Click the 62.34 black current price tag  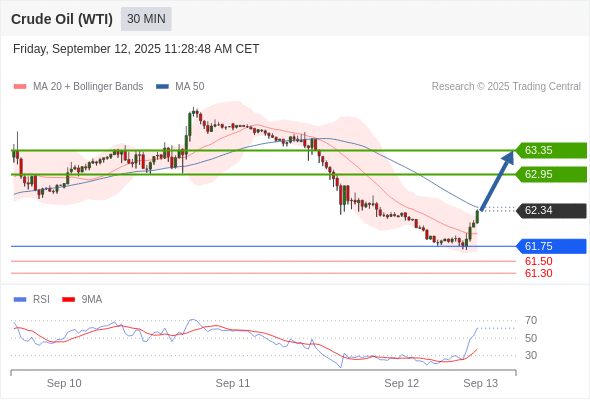pyautogui.click(x=551, y=210)
